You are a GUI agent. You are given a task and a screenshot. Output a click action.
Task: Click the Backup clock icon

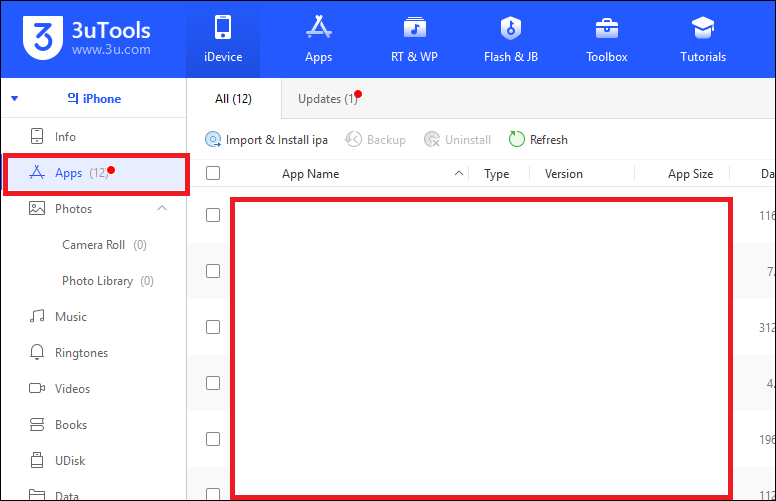tap(353, 140)
